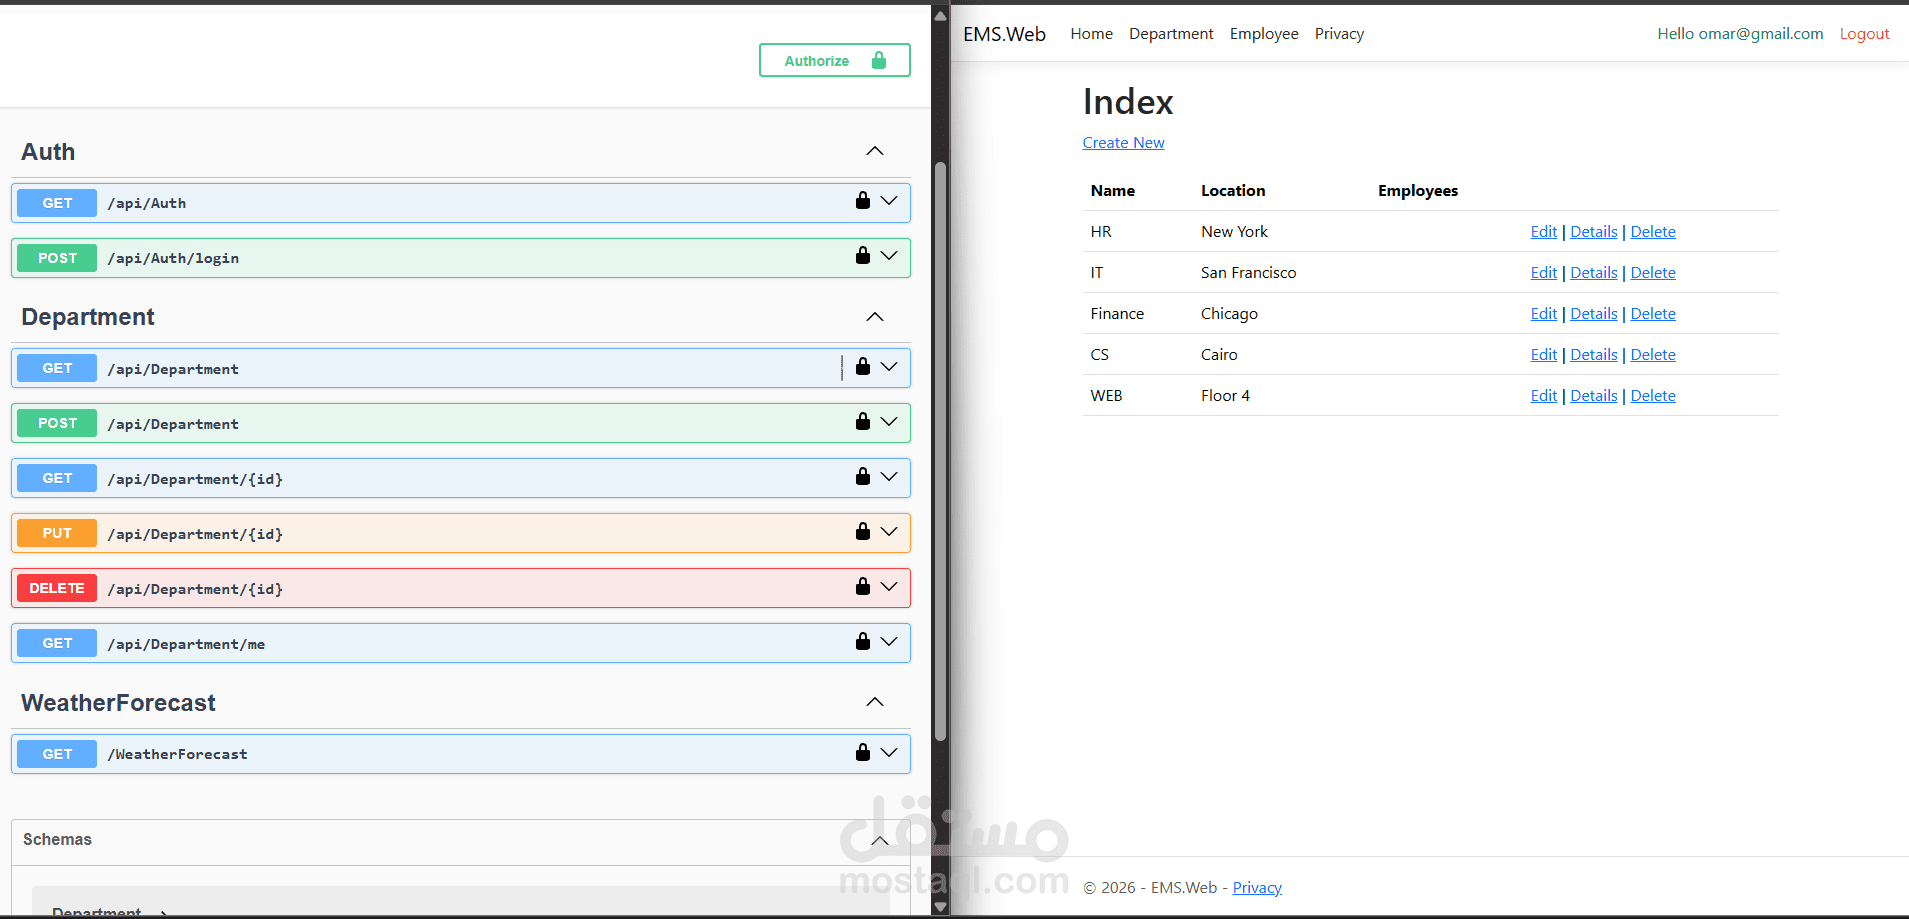1909x919 pixels.
Task: Edit the IT department
Action: point(1543,273)
